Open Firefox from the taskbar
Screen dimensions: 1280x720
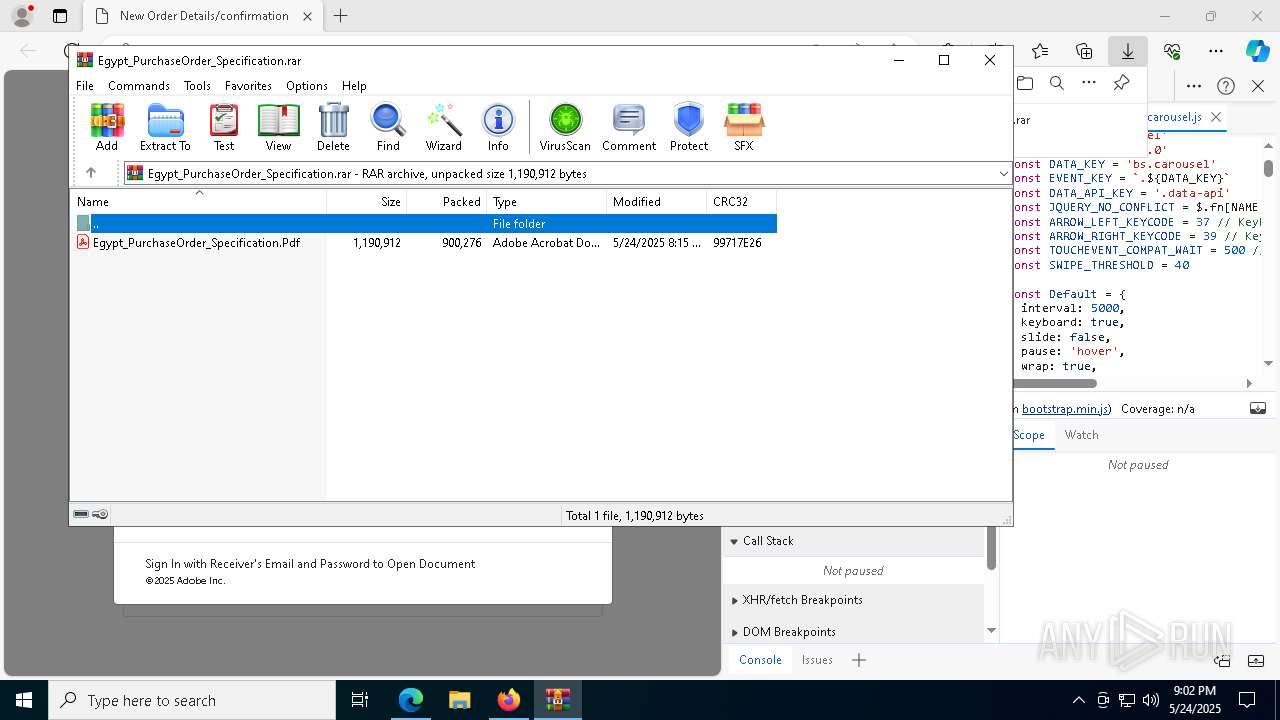(x=509, y=700)
